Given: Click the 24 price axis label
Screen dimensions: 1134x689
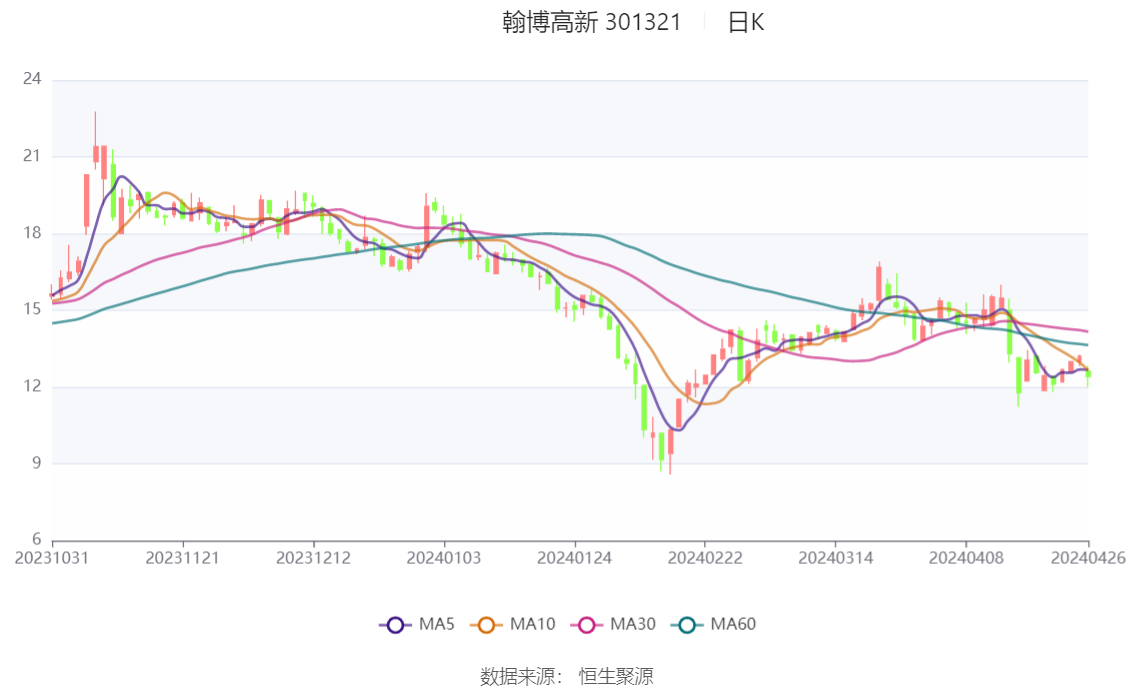Looking at the screenshot, I should tap(32, 79).
